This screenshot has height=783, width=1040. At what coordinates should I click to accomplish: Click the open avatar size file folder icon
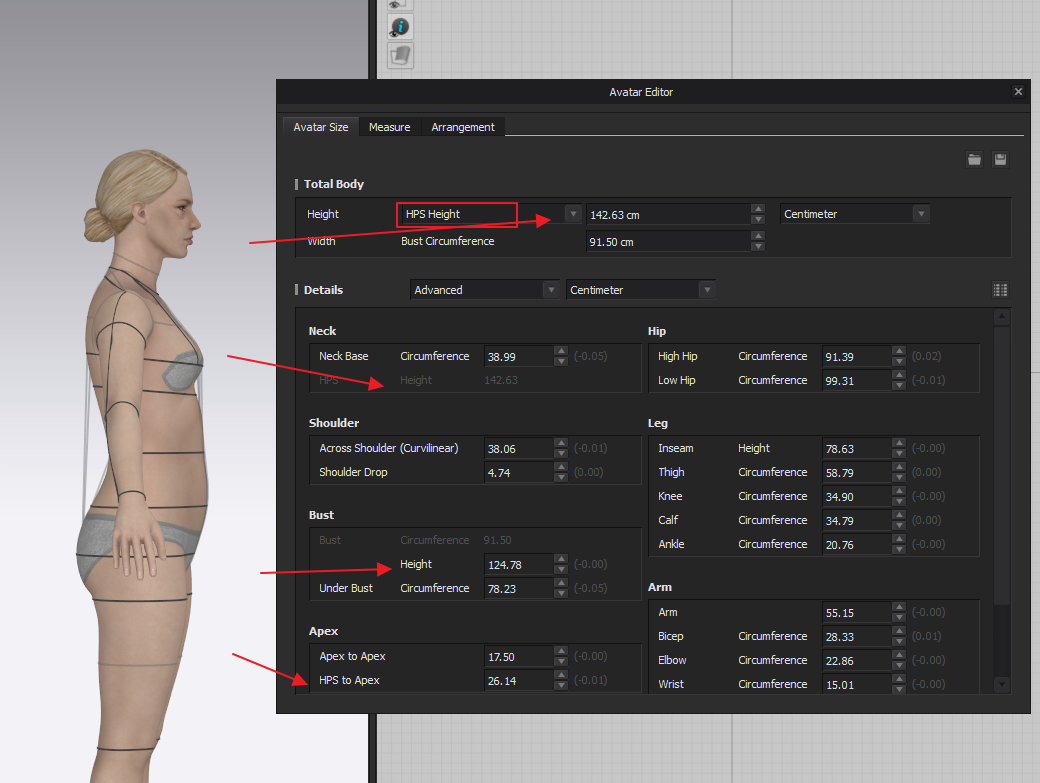(x=974, y=160)
